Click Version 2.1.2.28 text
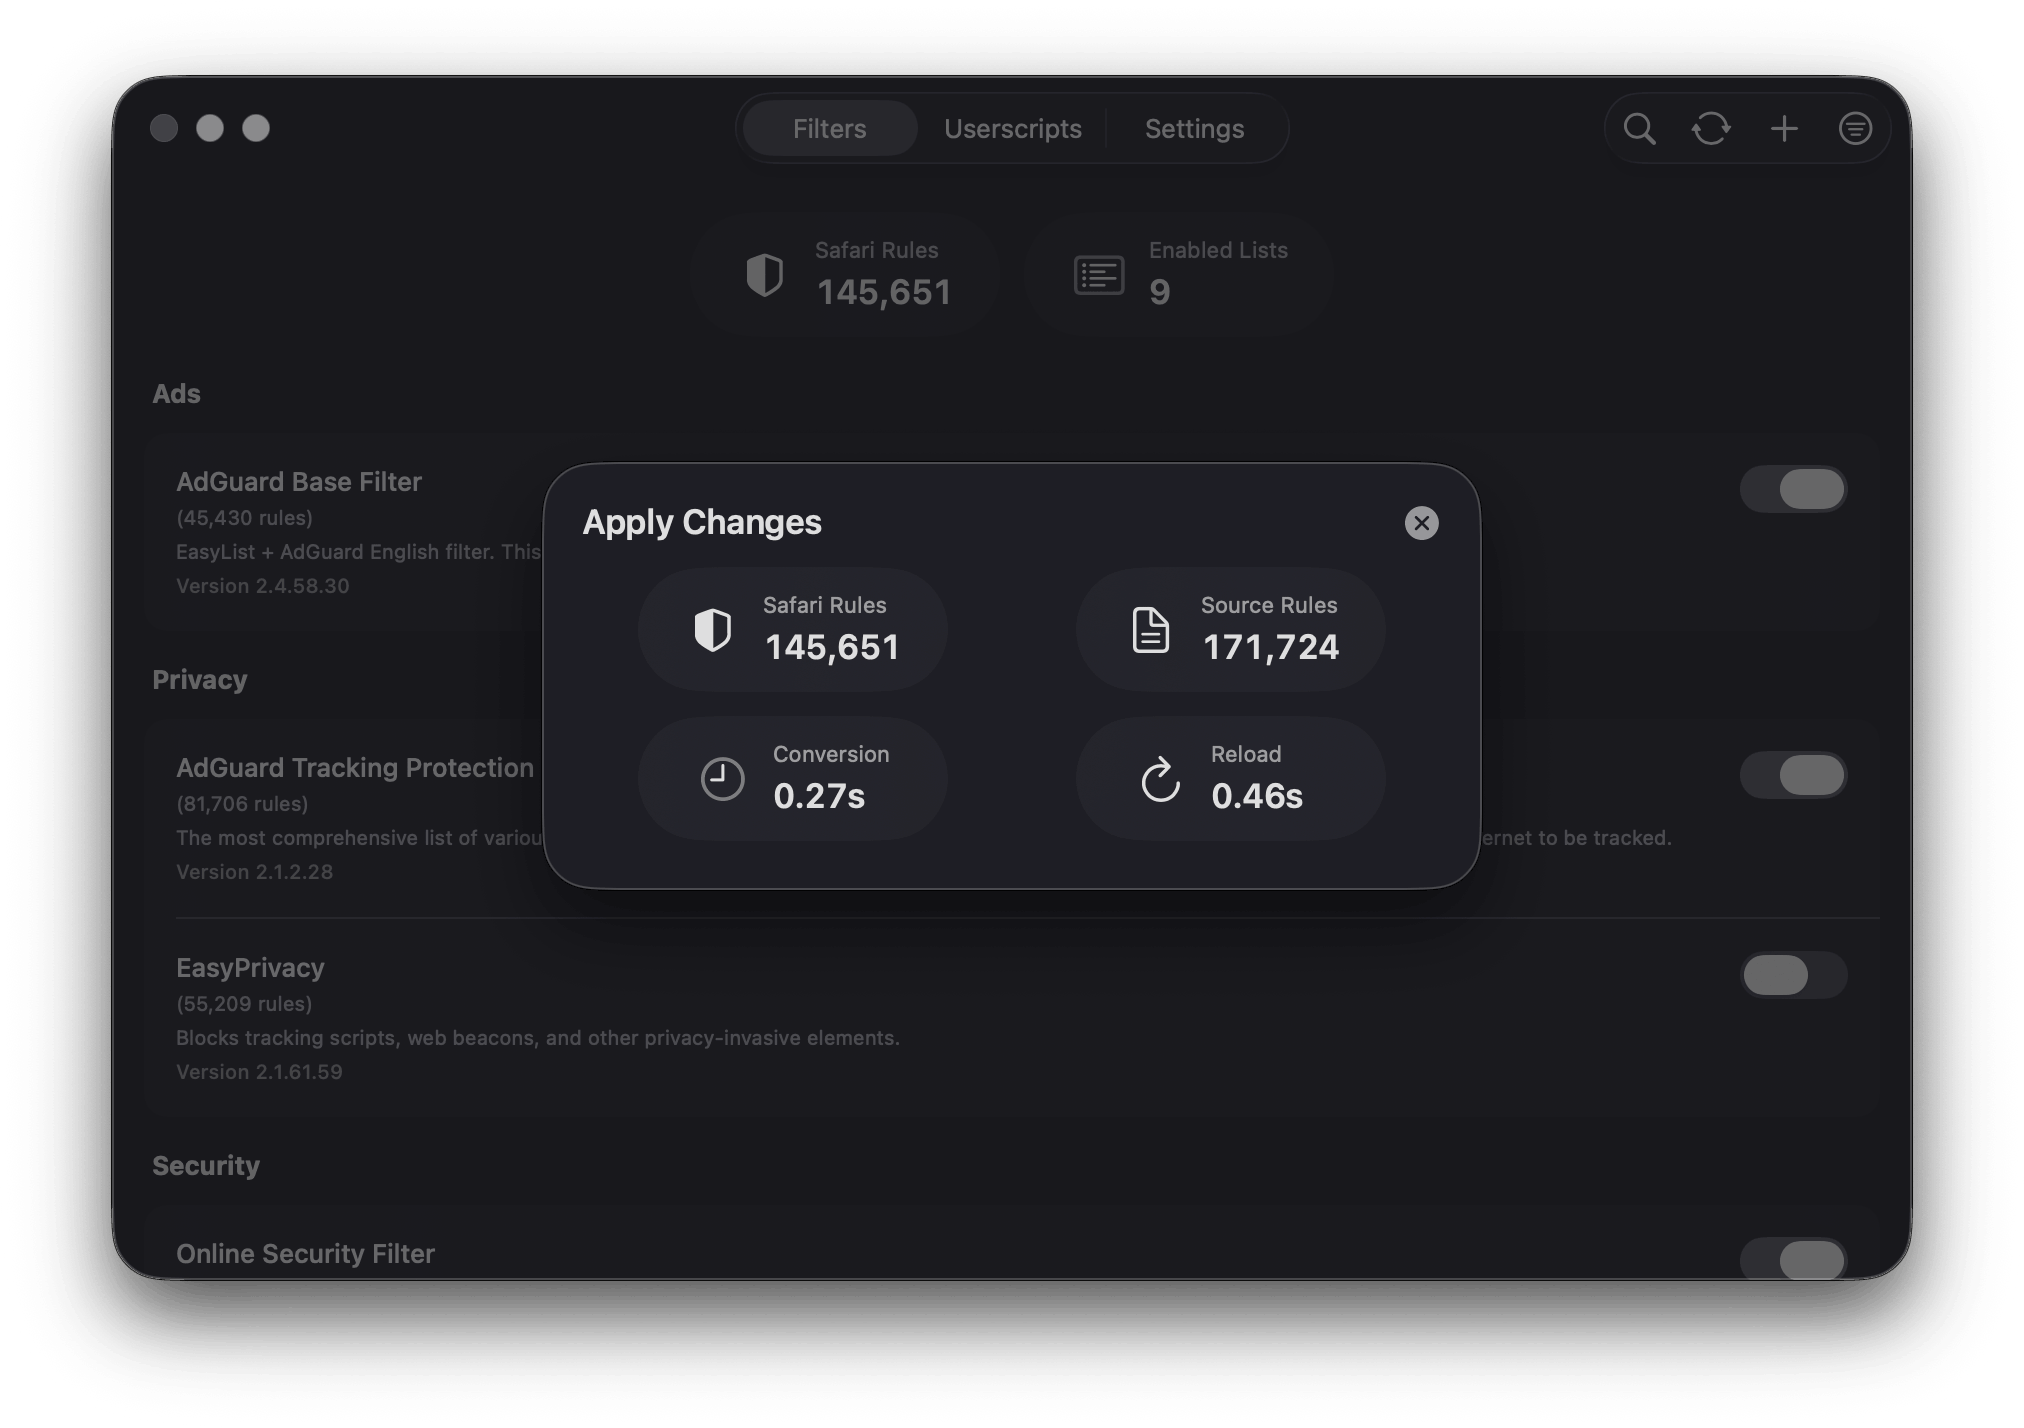Image resolution: width=2024 pixels, height=1428 pixels. pos(254,872)
